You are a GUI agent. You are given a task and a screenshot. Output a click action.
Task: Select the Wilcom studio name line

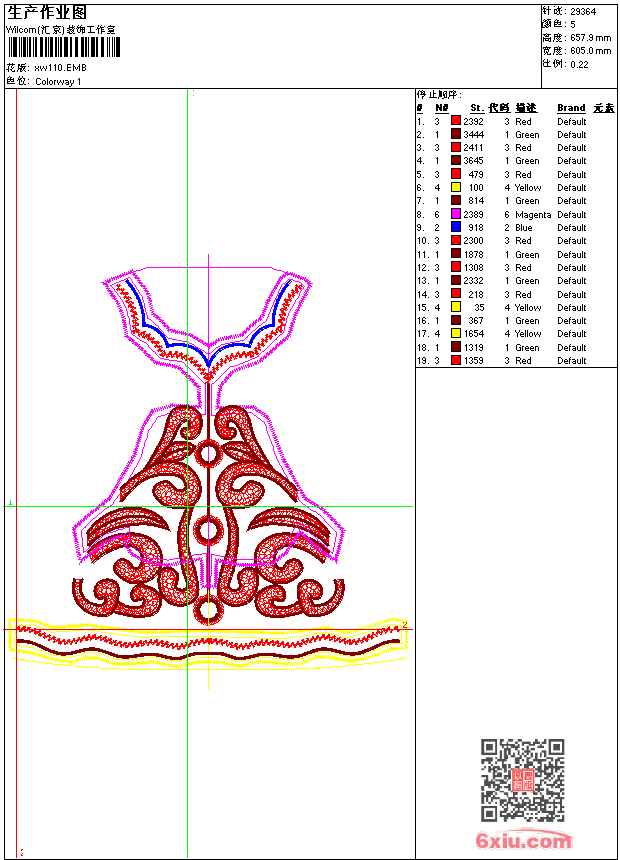tap(60, 30)
